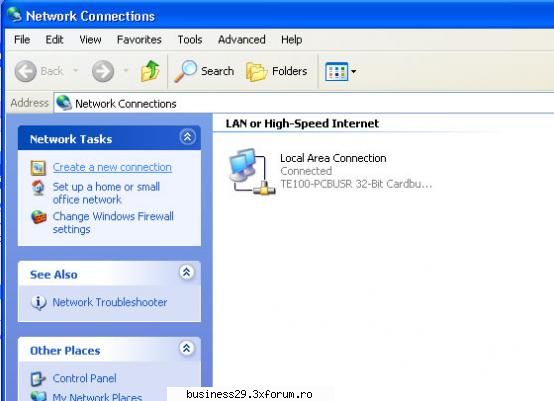Click Create a new connection link

112,167
